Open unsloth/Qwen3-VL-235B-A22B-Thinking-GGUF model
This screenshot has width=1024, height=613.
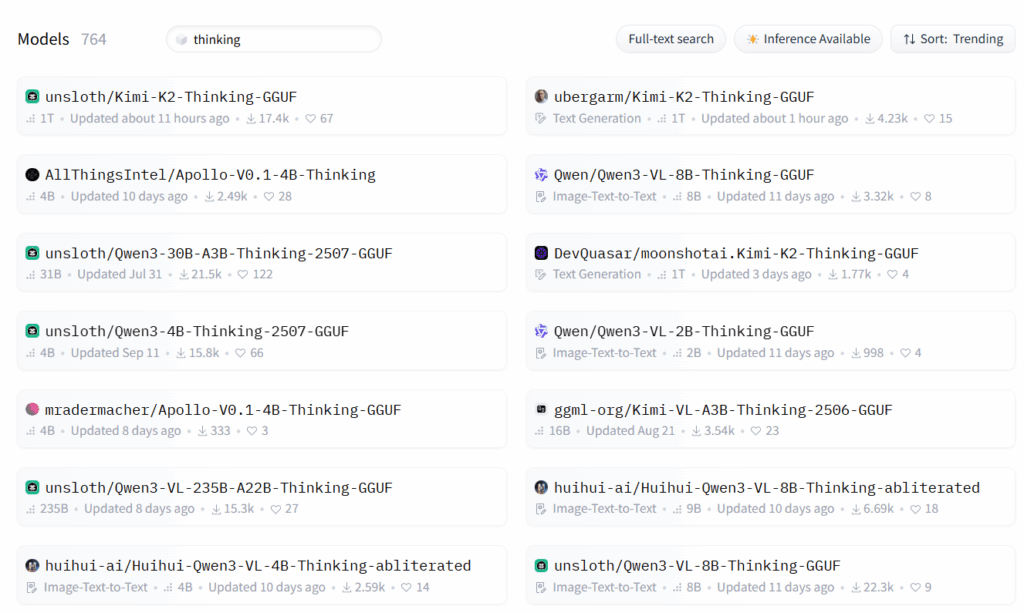click(219, 488)
